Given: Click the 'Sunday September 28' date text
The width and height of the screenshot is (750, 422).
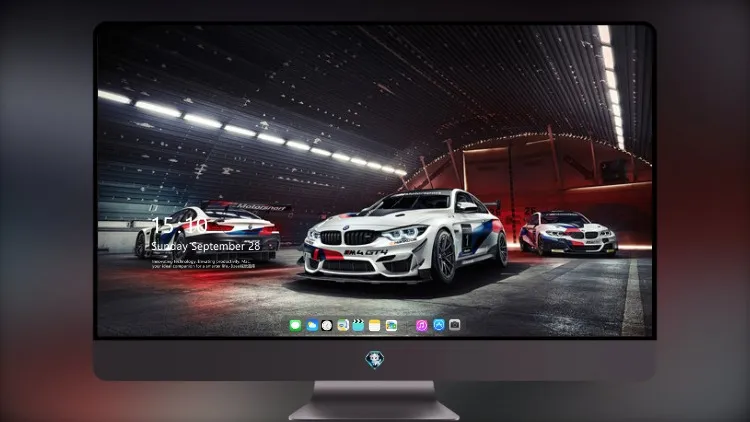Looking at the screenshot, I should [206, 246].
